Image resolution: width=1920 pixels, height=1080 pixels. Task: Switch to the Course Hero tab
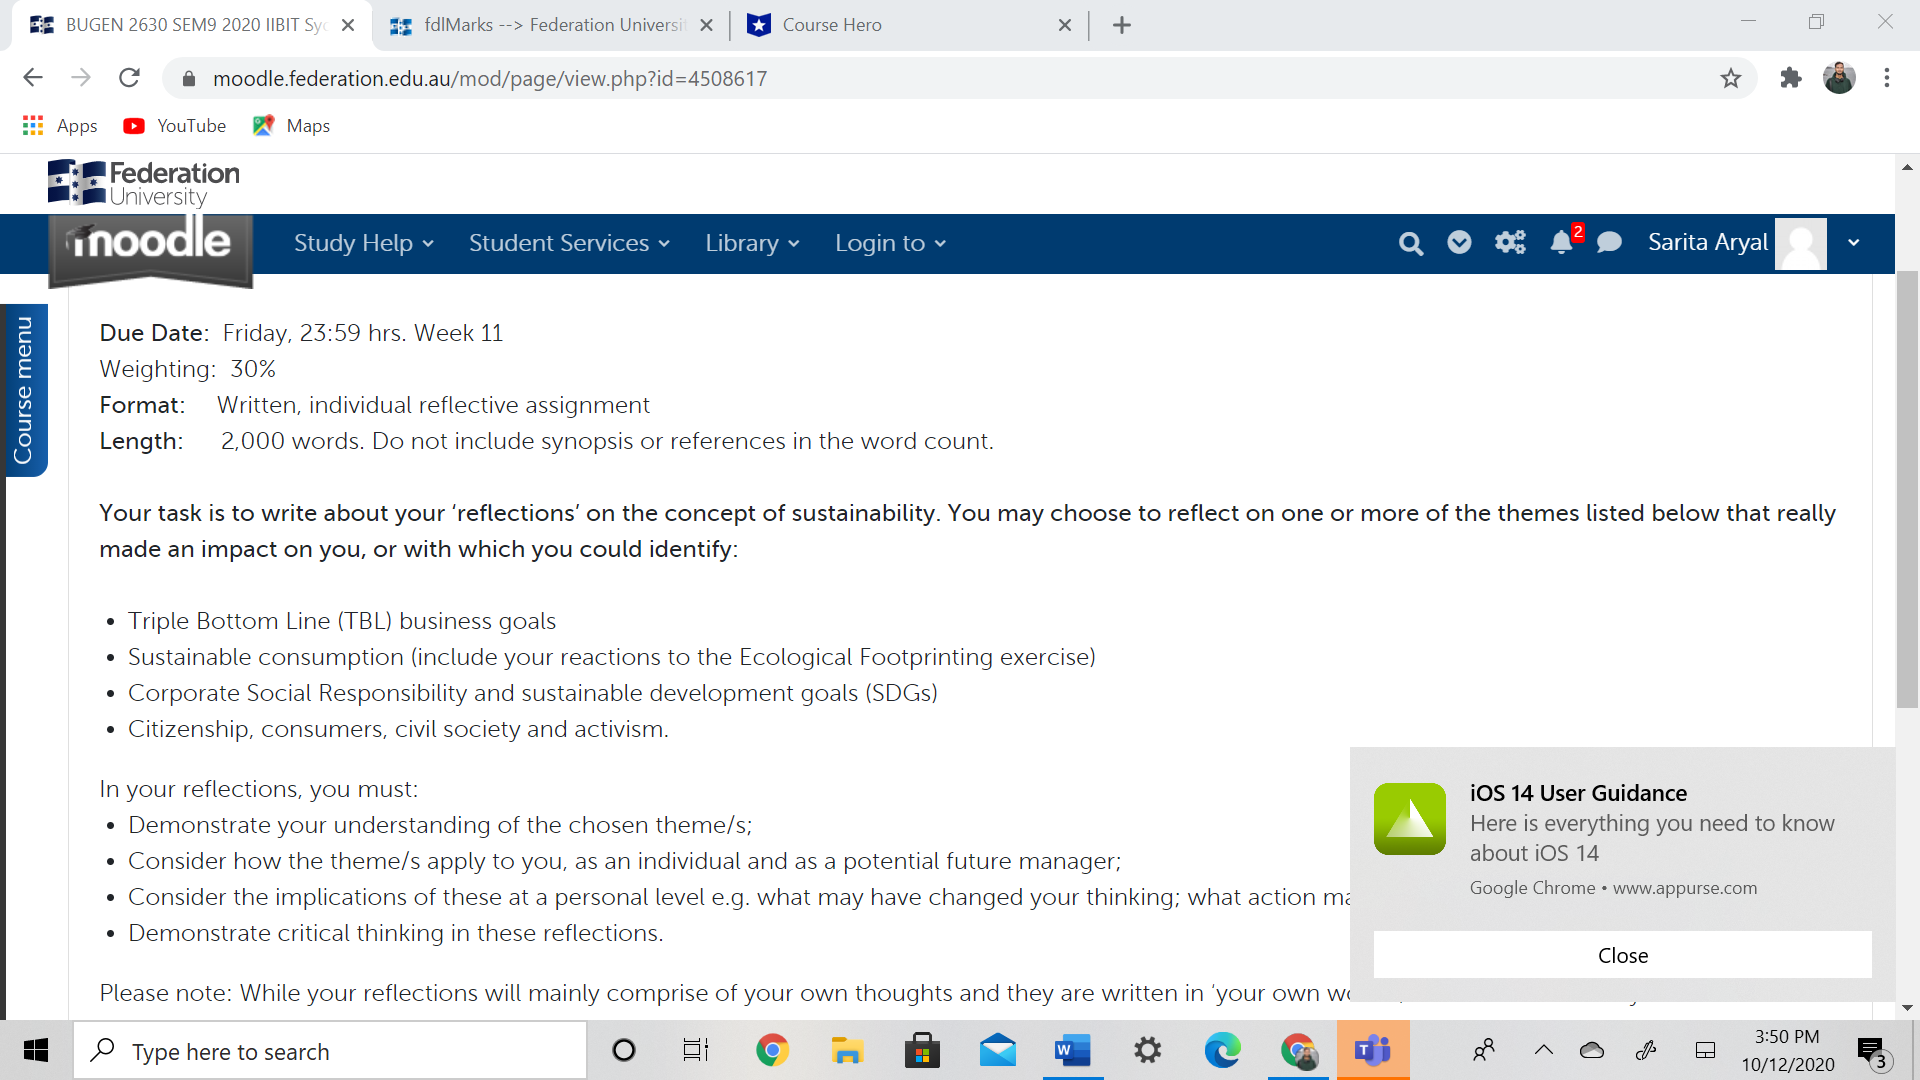click(x=900, y=24)
